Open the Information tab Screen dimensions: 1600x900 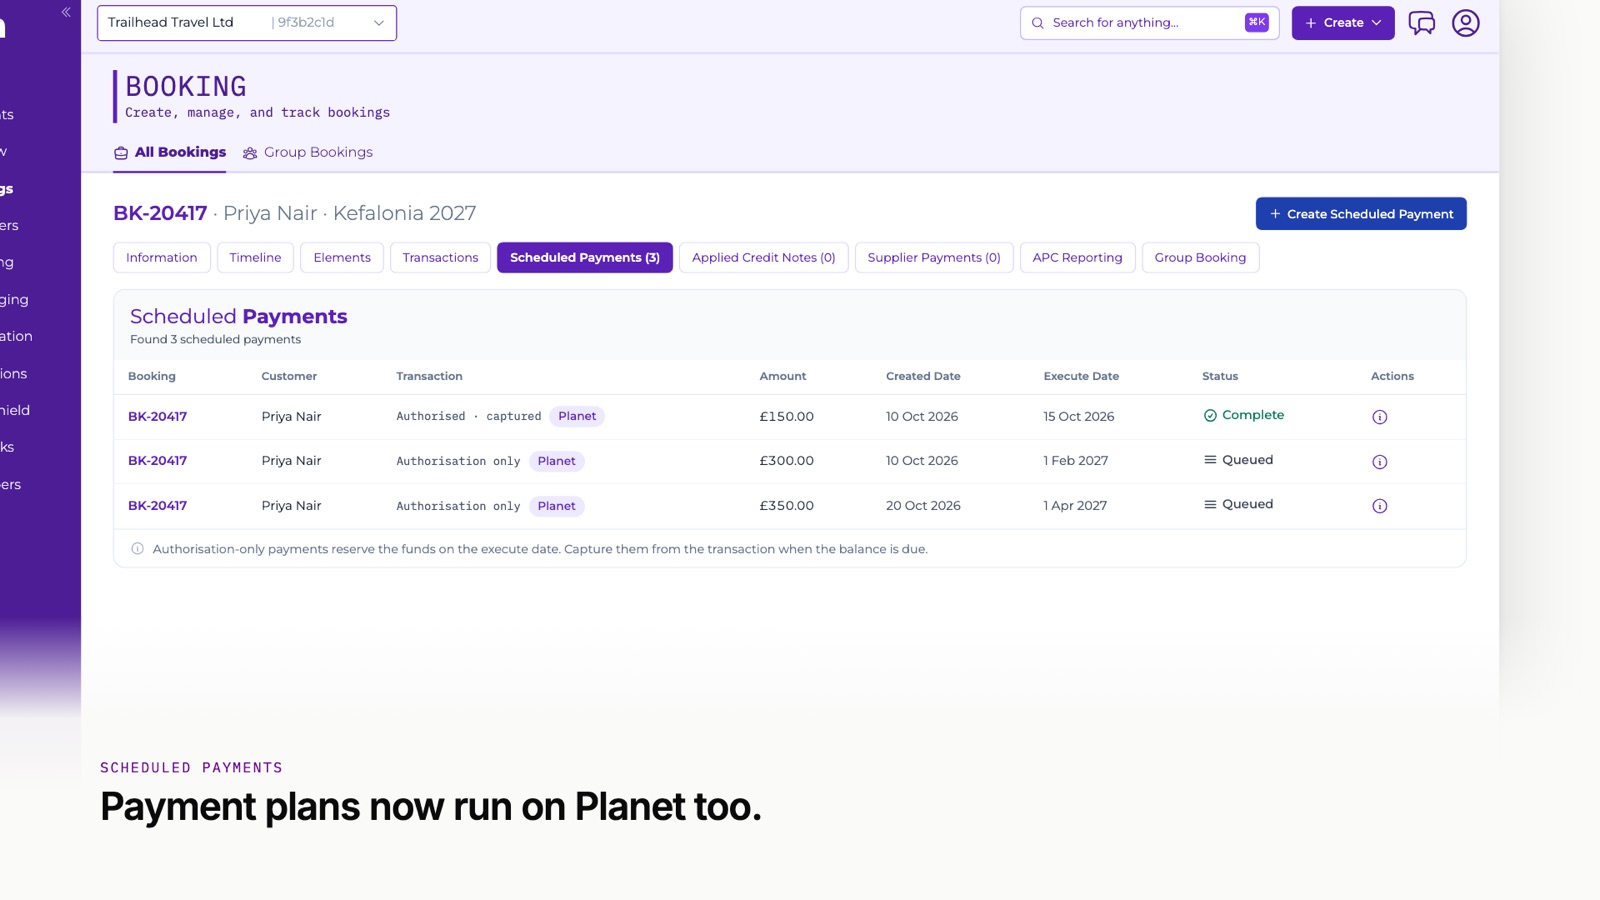coord(162,258)
